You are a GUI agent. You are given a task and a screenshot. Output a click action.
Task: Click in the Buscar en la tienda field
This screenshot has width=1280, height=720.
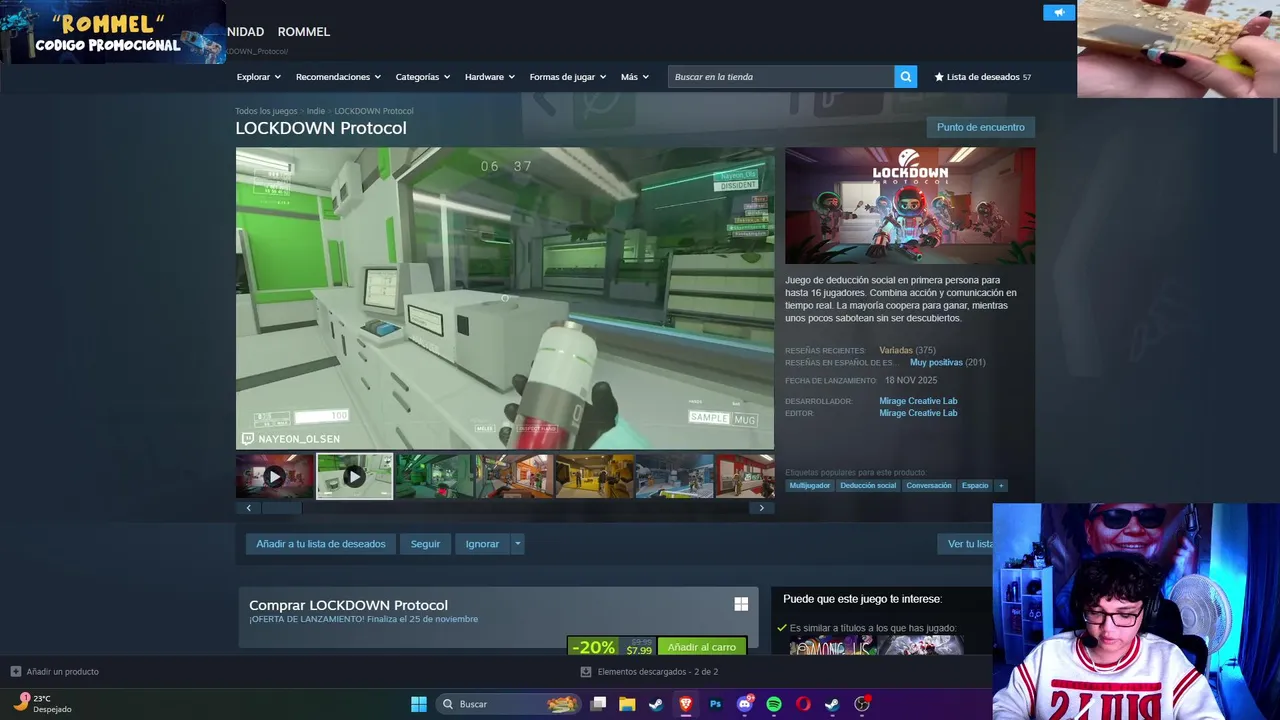(781, 77)
